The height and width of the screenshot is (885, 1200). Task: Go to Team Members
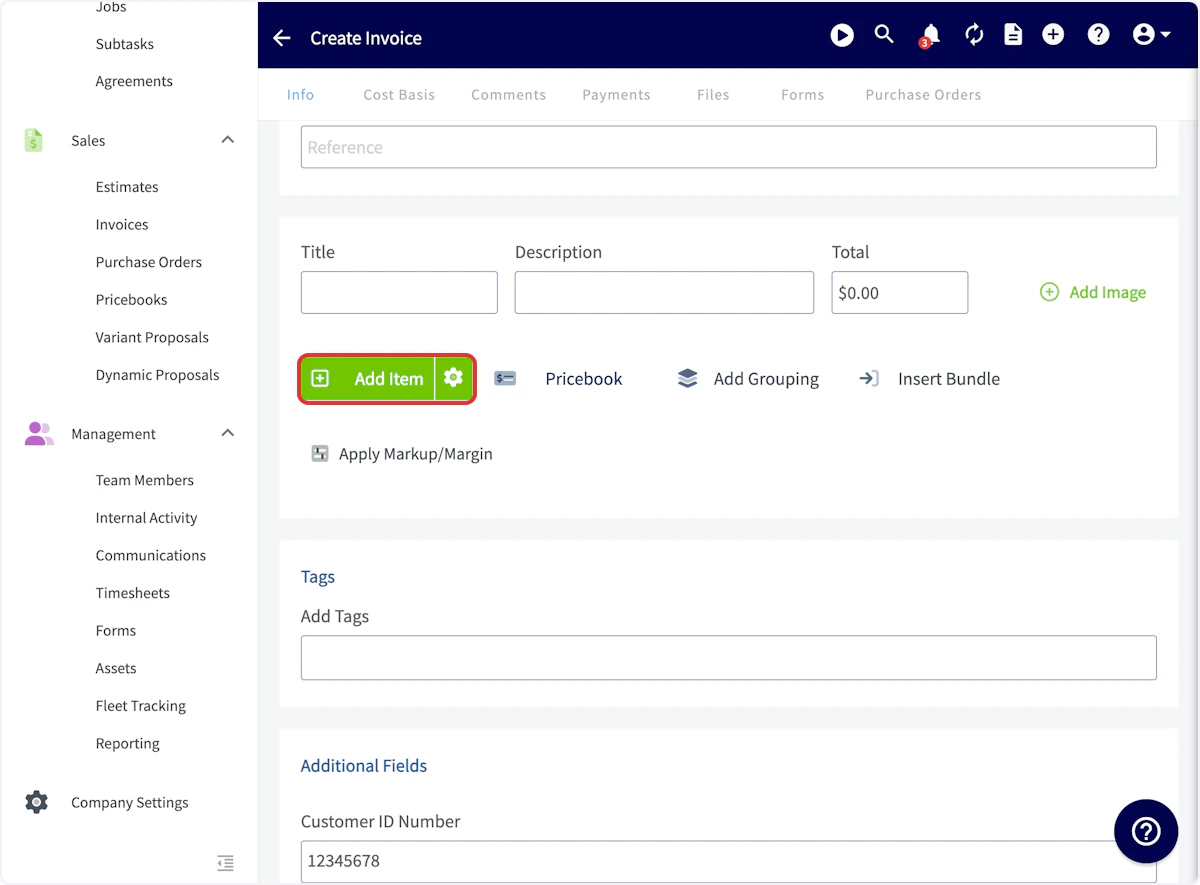(x=145, y=480)
